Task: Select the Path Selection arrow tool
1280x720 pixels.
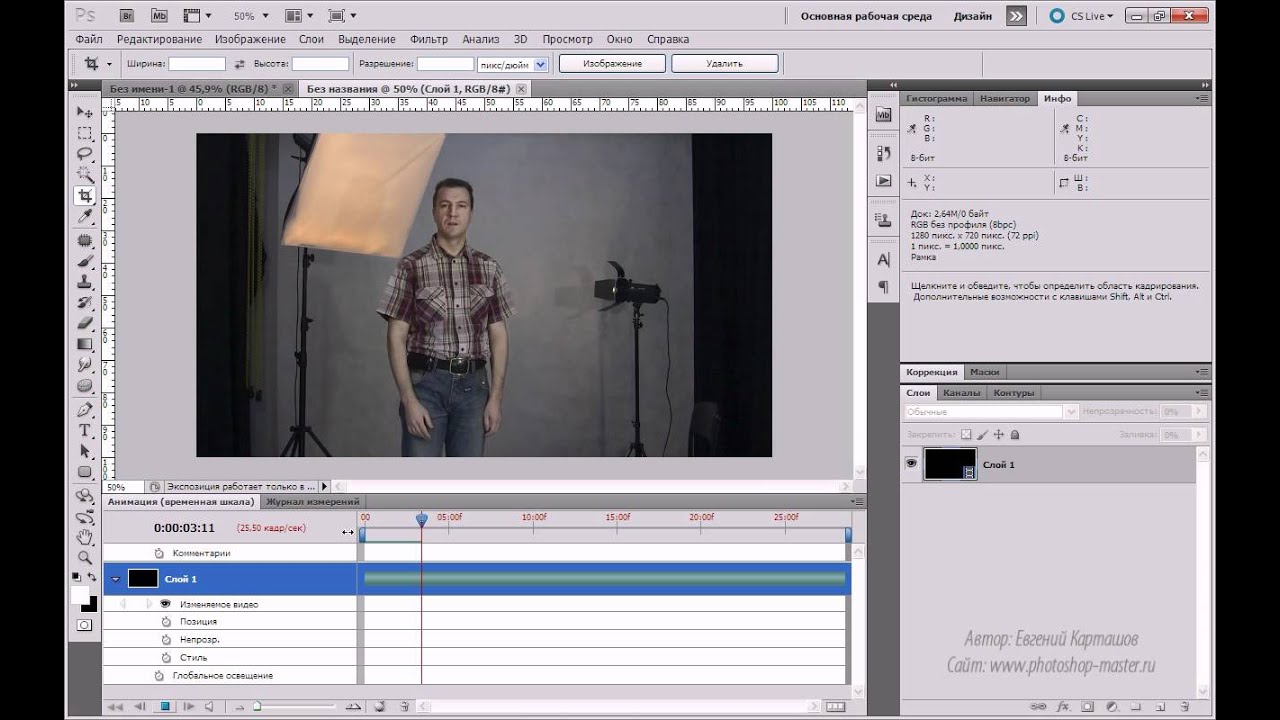Action: pyautogui.click(x=85, y=451)
